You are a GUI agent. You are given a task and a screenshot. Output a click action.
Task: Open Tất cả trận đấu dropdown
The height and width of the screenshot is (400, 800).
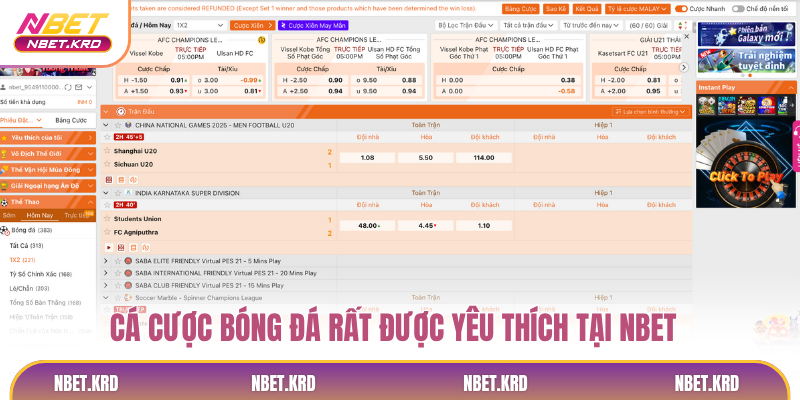(528, 25)
